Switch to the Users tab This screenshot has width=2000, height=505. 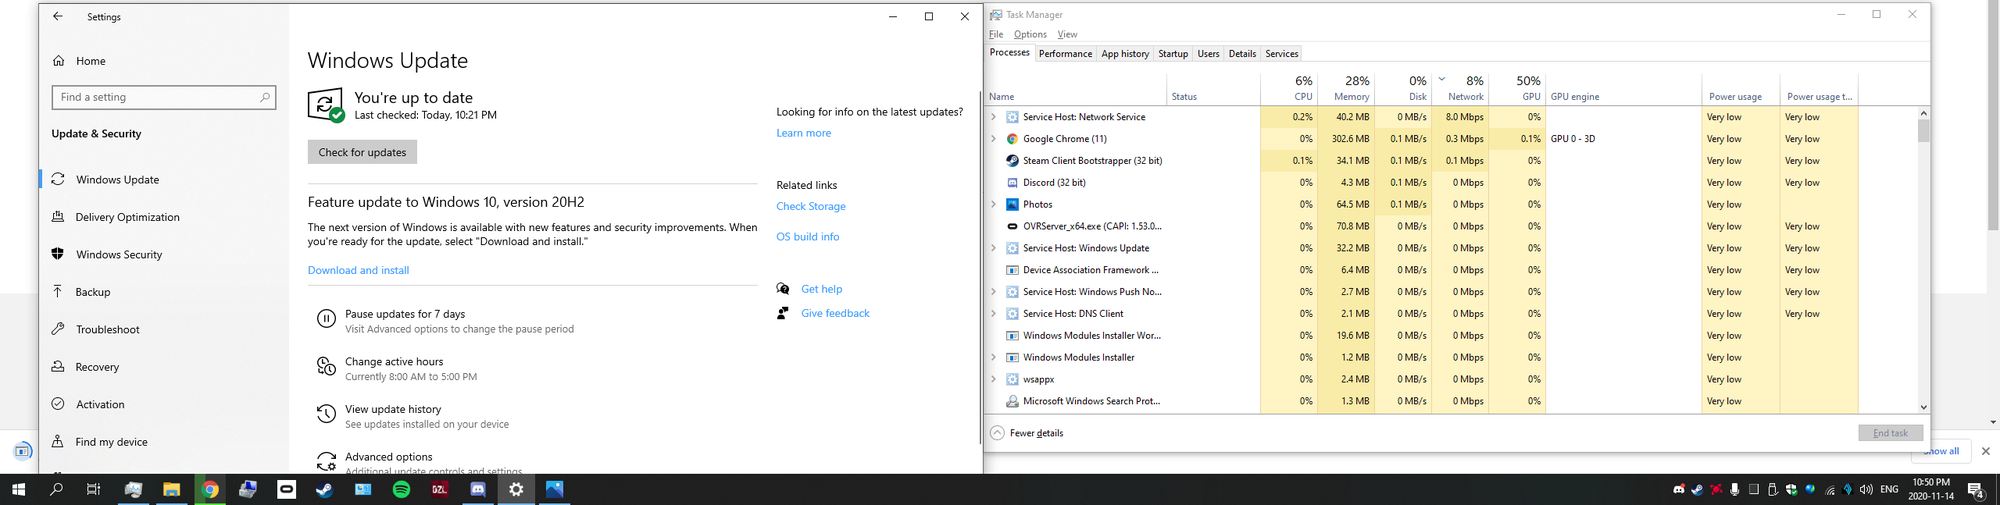(1208, 54)
